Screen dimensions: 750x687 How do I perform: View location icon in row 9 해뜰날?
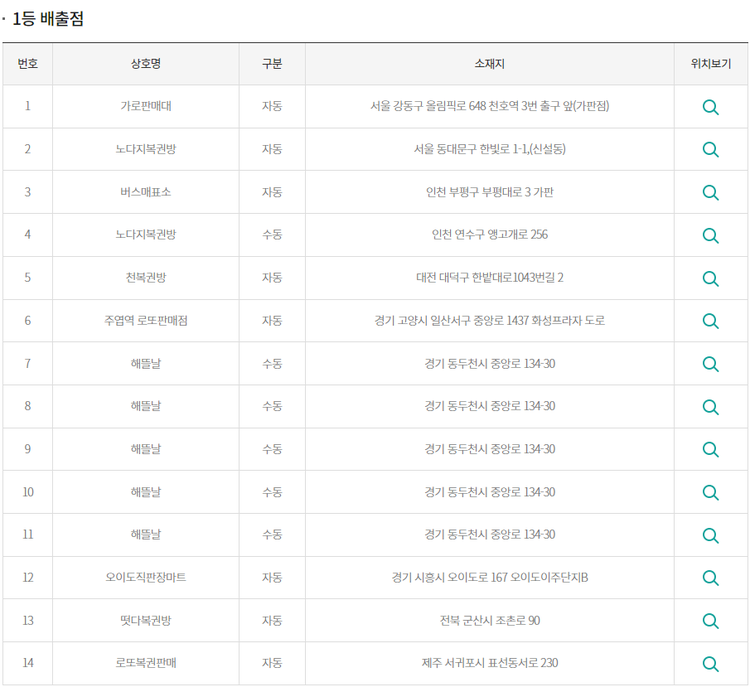(x=710, y=450)
